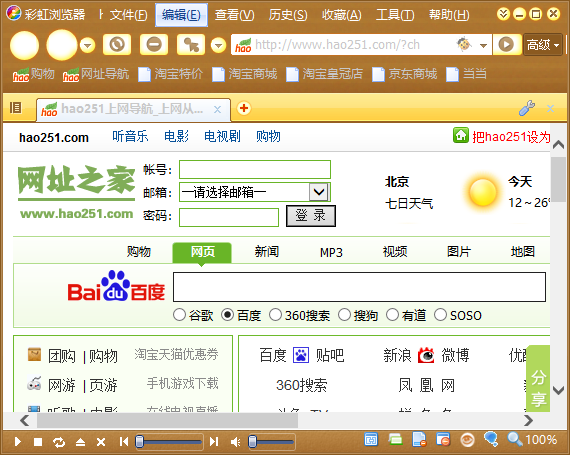The width and height of the screenshot is (570, 455).
Task: Open the sidebar panel icon left of tabs
Action: [x=16, y=108]
